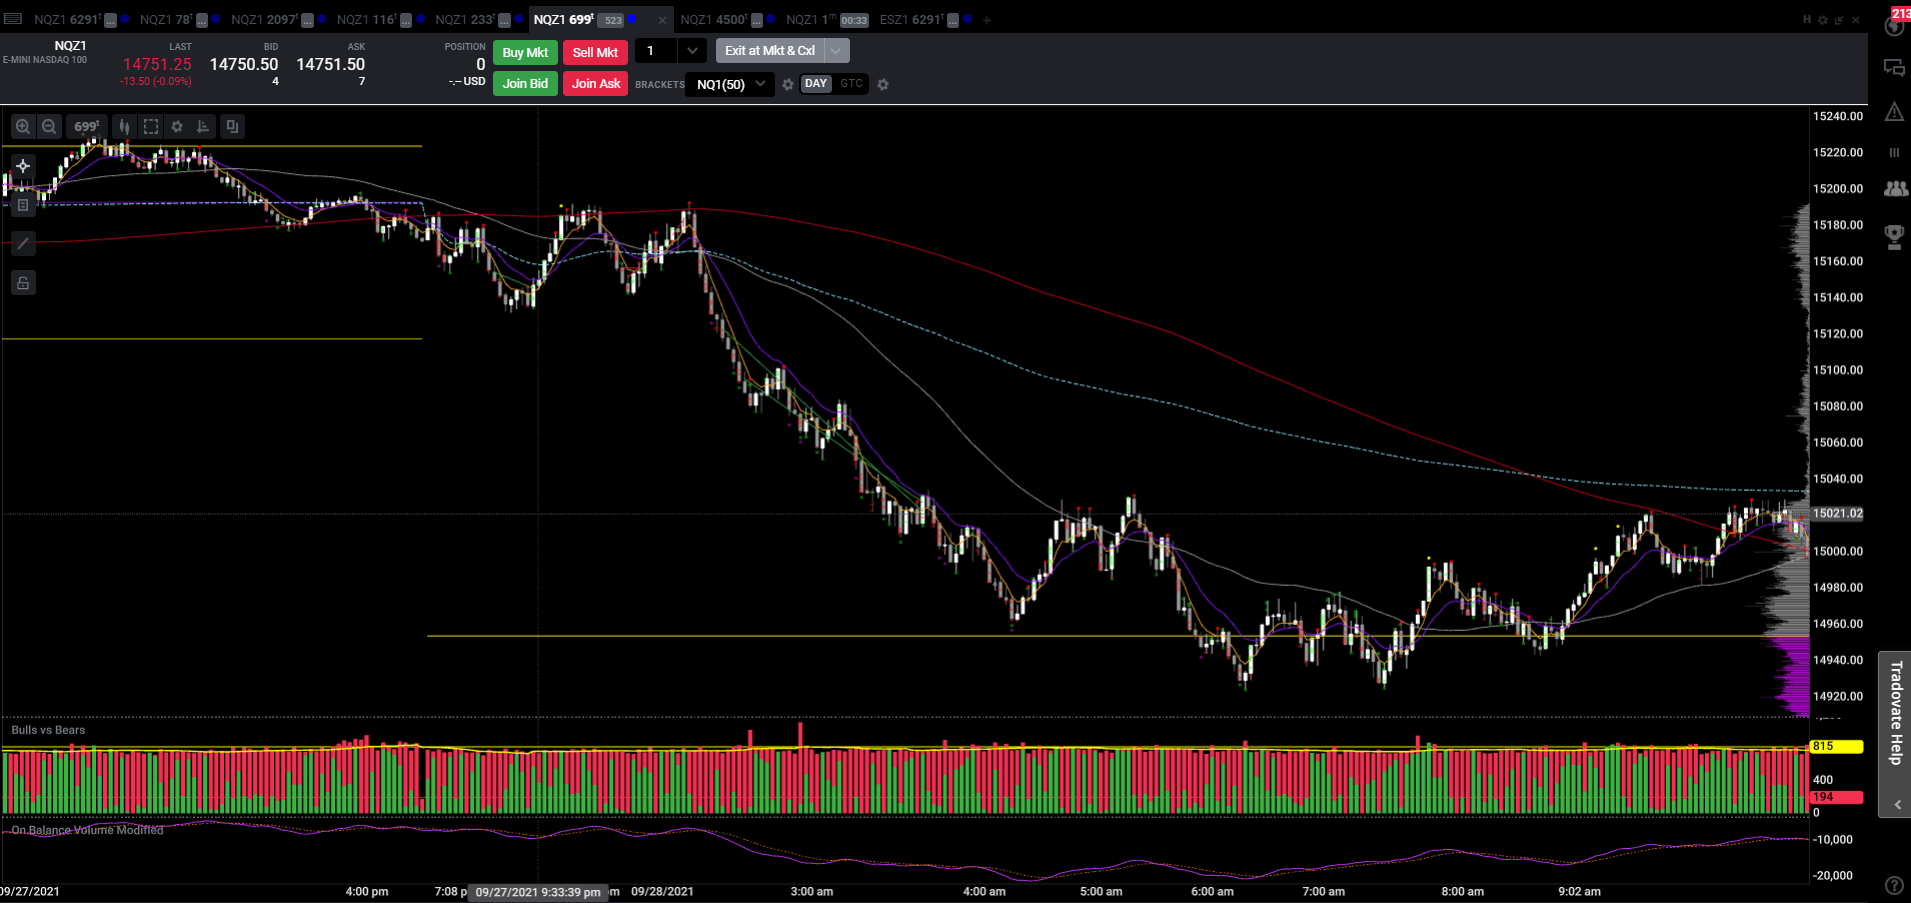1911x903 pixels.
Task: Click the help question mark icon
Action: point(1894,885)
